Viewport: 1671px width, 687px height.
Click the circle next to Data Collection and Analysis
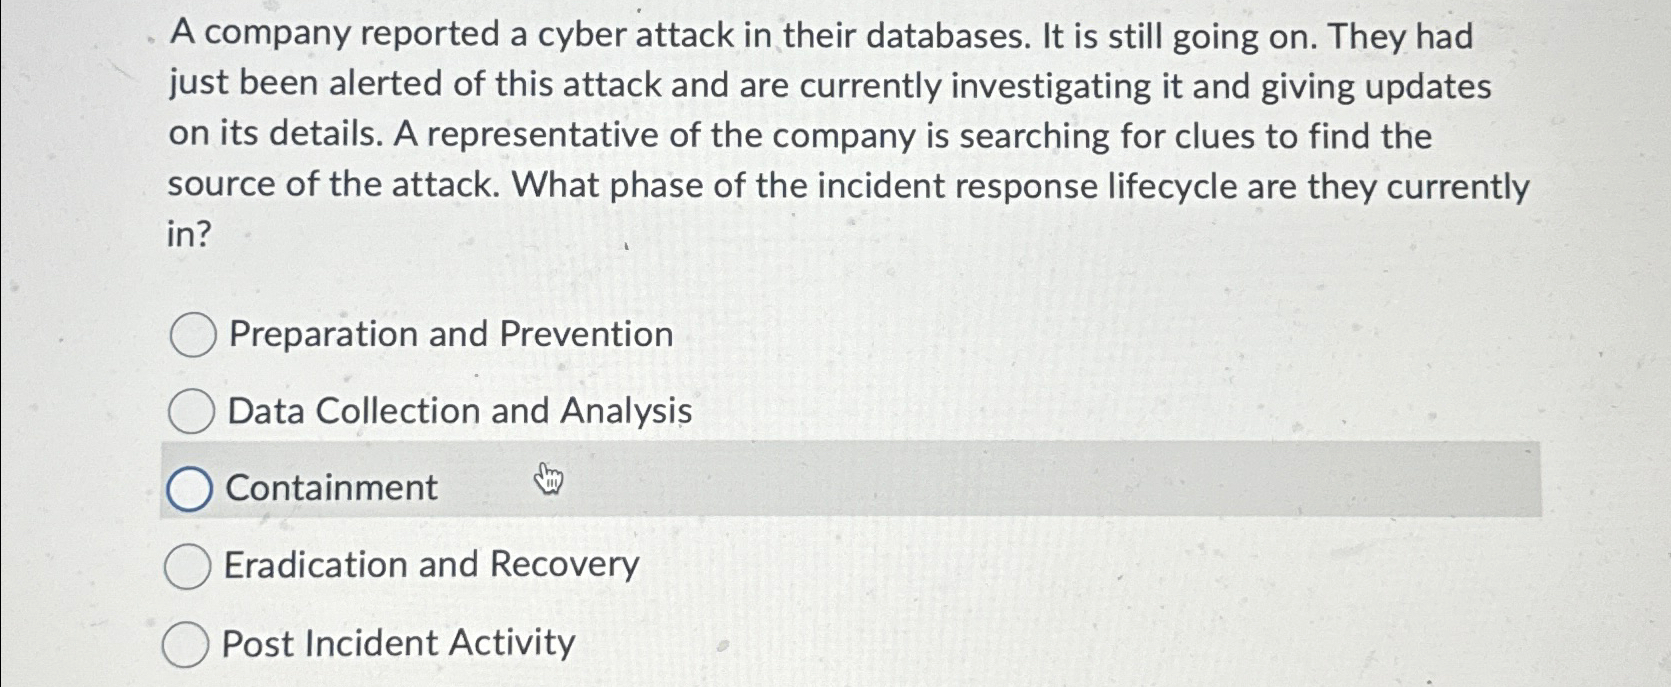[x=191, y=410]
